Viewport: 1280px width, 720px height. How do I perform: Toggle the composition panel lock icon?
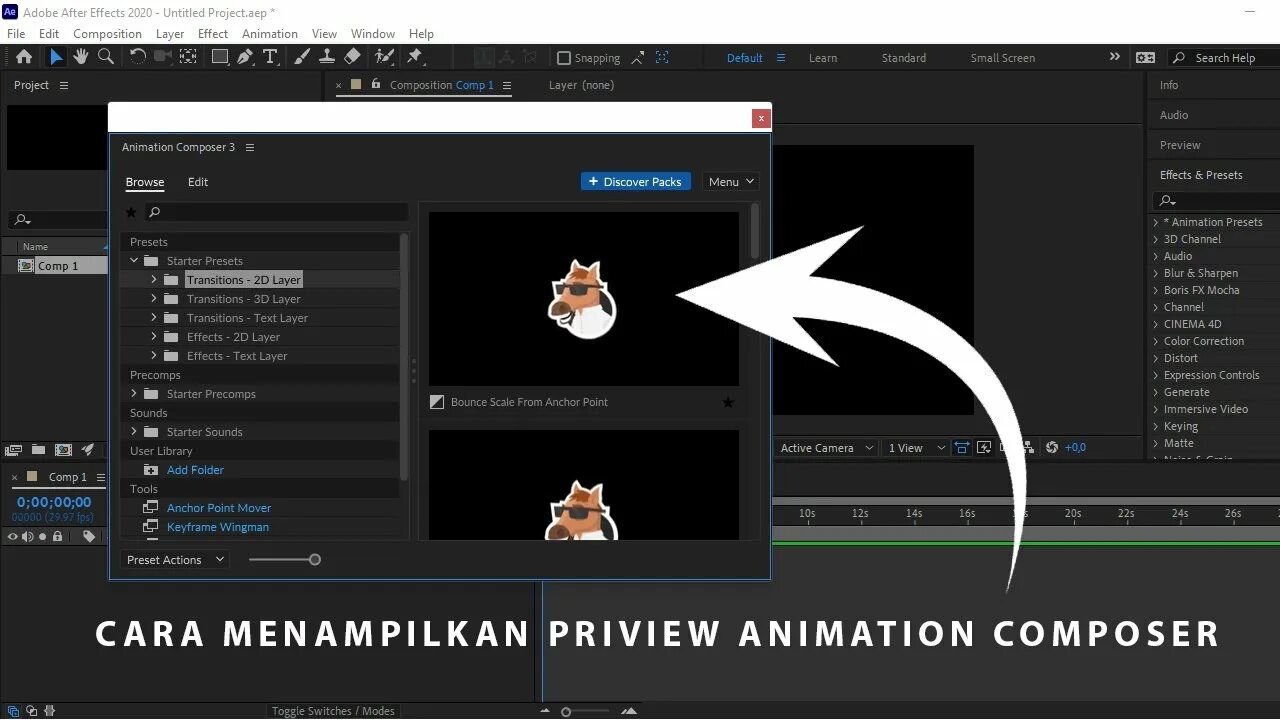[376, 85]
